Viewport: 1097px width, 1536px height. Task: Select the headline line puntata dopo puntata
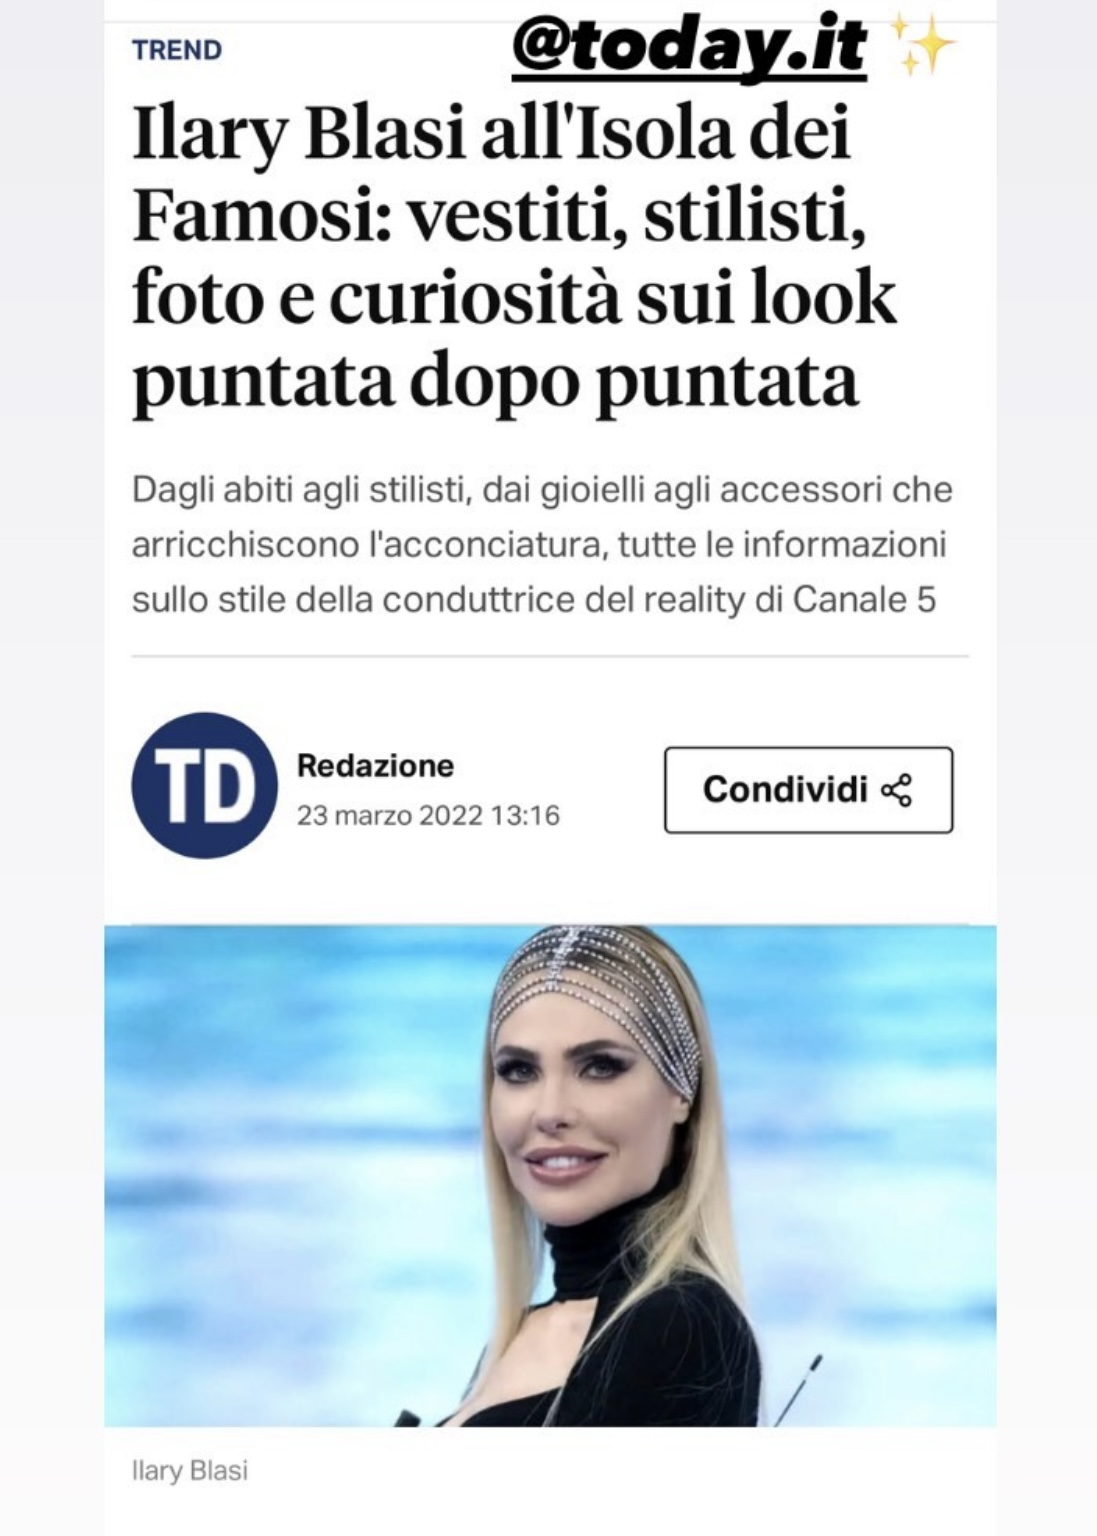[x=496, y=383]
